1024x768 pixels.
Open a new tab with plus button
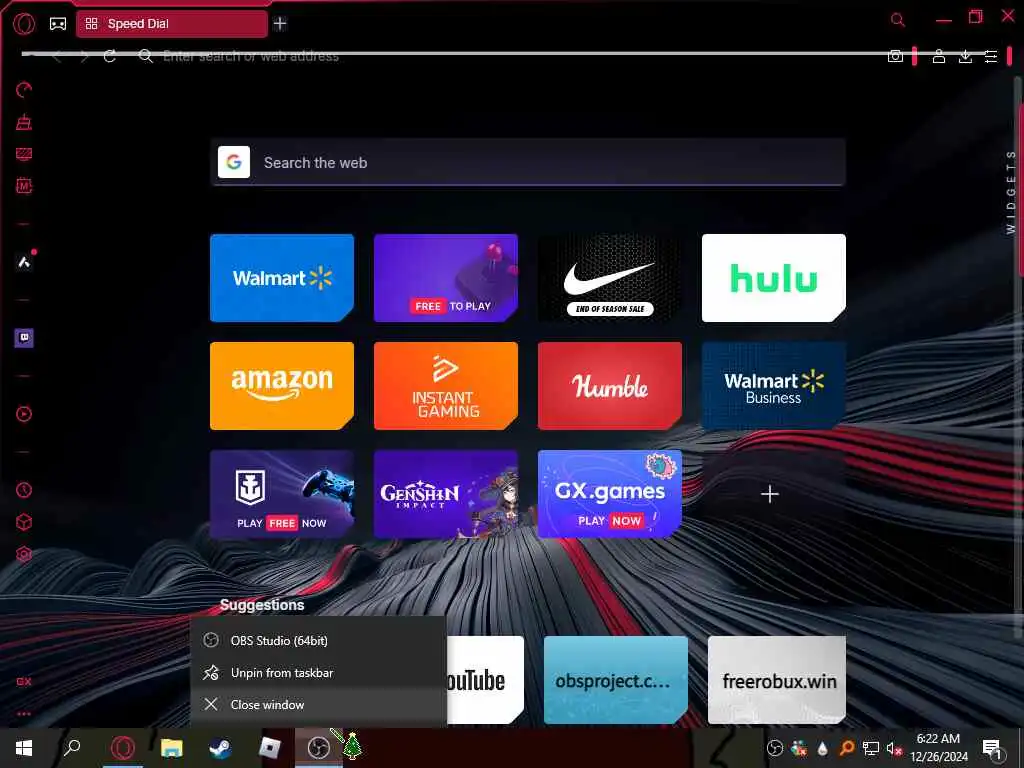click(x=280, y=24)
